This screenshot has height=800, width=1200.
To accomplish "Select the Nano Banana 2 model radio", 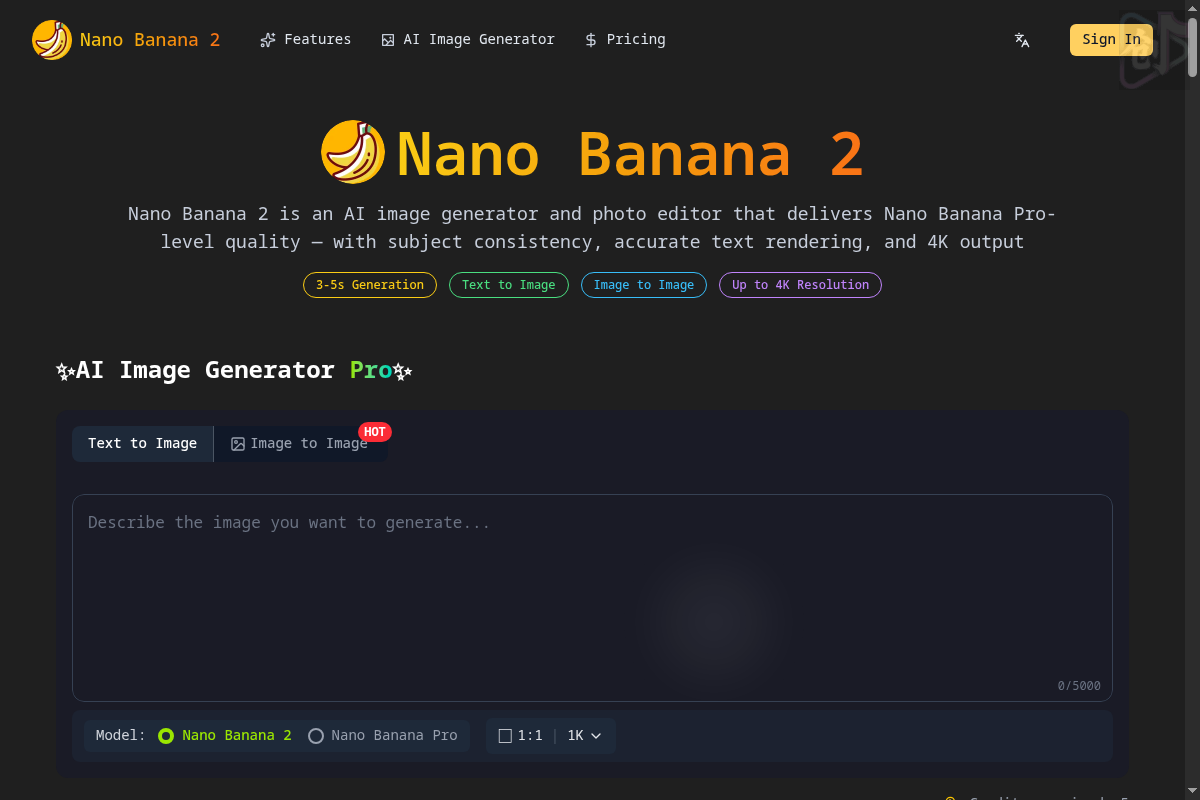I will (166, 736).
